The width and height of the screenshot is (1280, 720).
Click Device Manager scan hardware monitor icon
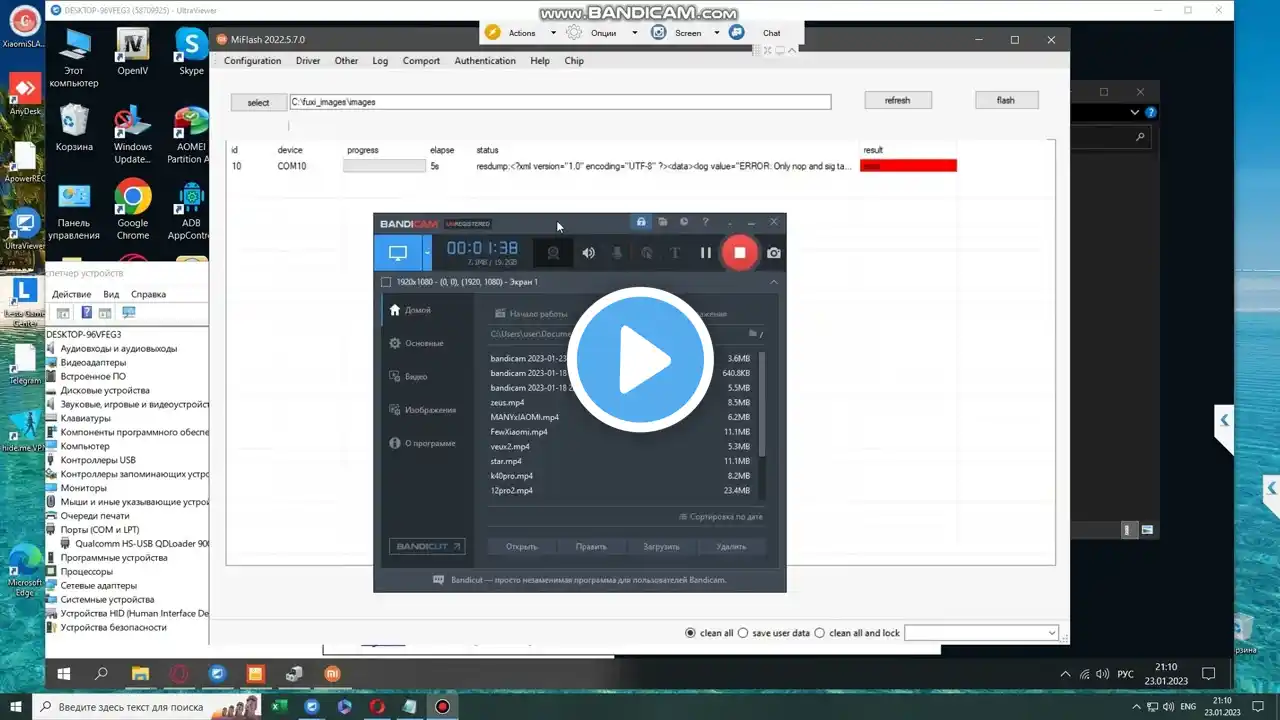point(128,313)
